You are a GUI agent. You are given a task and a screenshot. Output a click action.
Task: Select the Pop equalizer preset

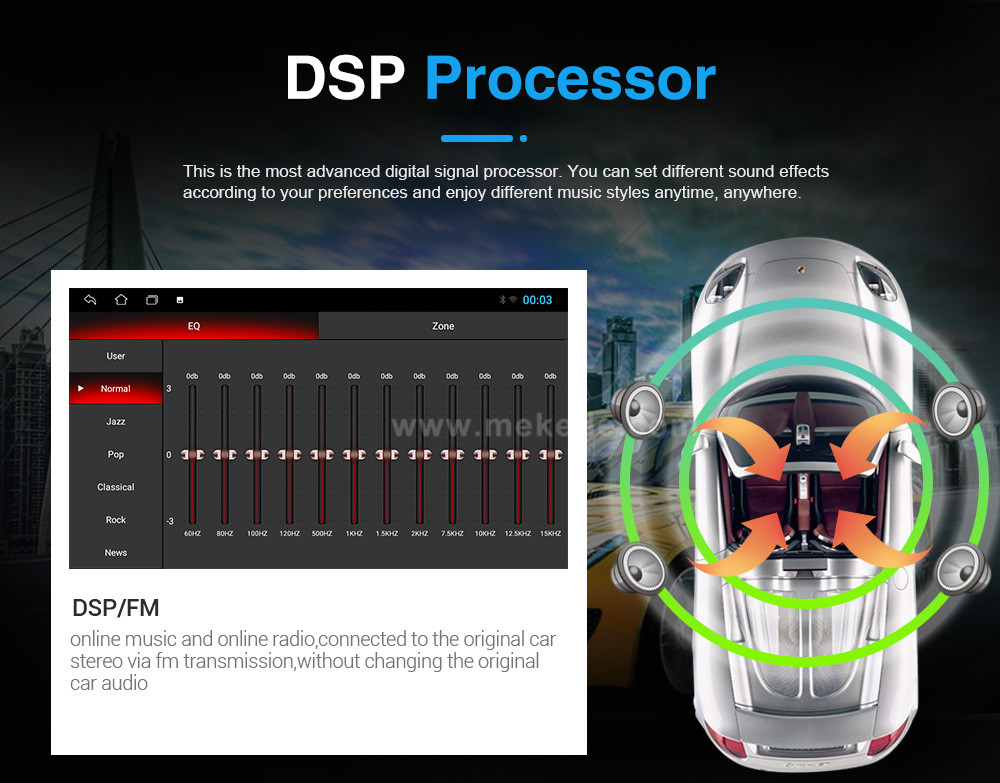[115, 454]
